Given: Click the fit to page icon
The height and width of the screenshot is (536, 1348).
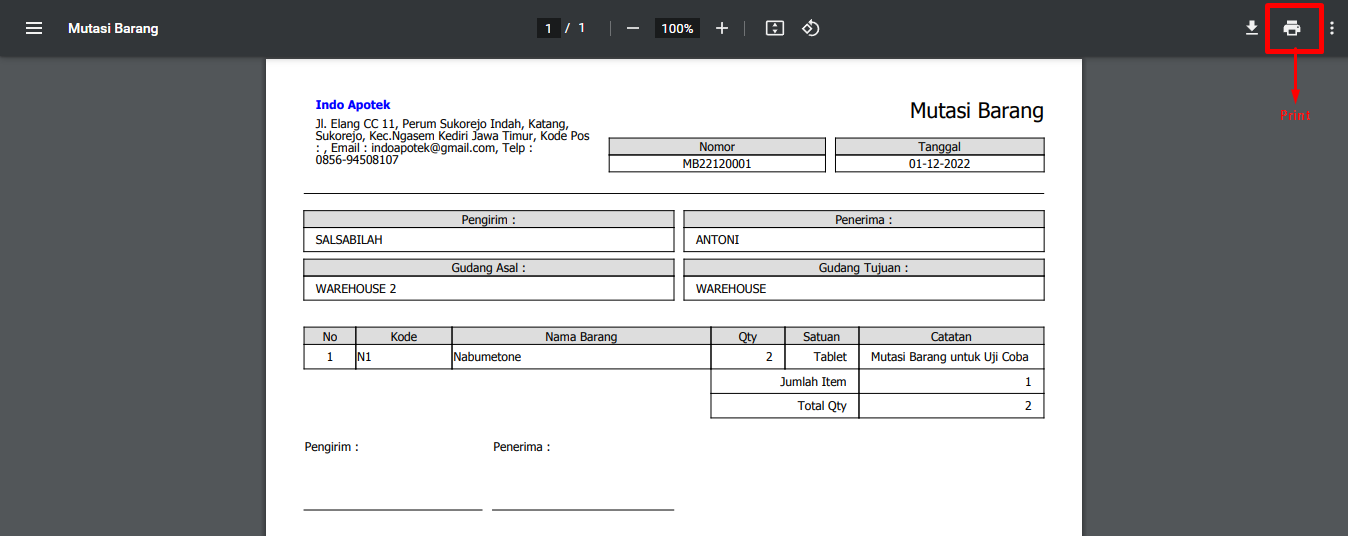Looking at the screenshot, I should (x=774, y=28).
